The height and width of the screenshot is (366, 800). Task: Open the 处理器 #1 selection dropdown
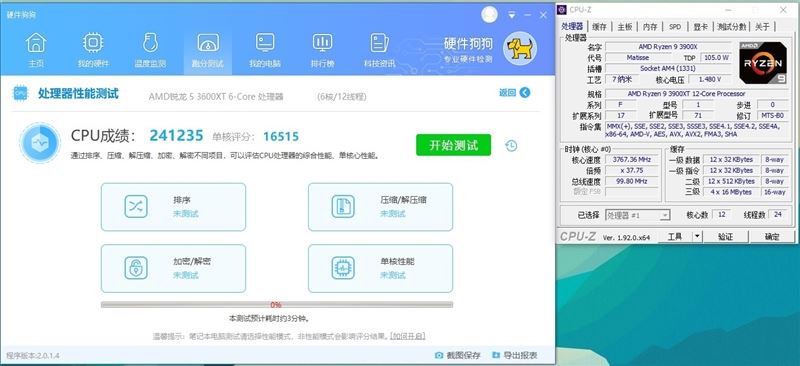(x=637, y=215)
